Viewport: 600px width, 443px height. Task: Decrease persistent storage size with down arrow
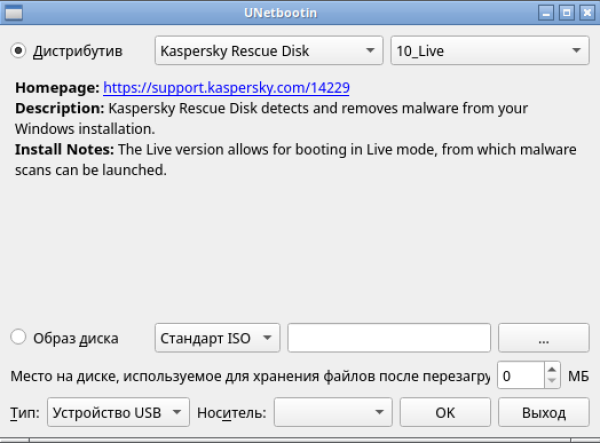pyautogui.click(x=553, y=382)
